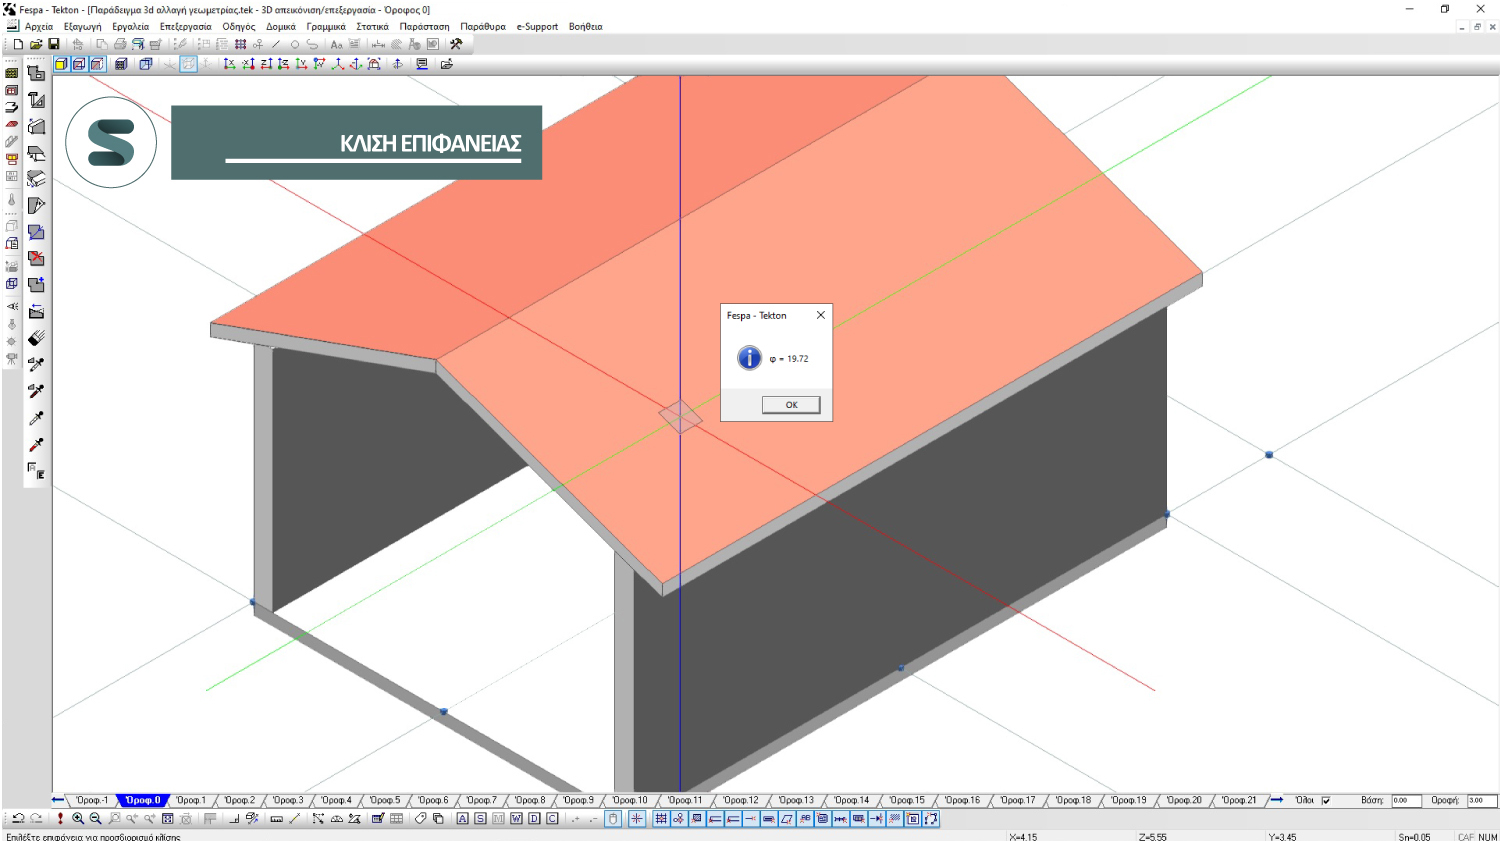
Task: Create a new document with blank page icon
Action: click(18, 44)
